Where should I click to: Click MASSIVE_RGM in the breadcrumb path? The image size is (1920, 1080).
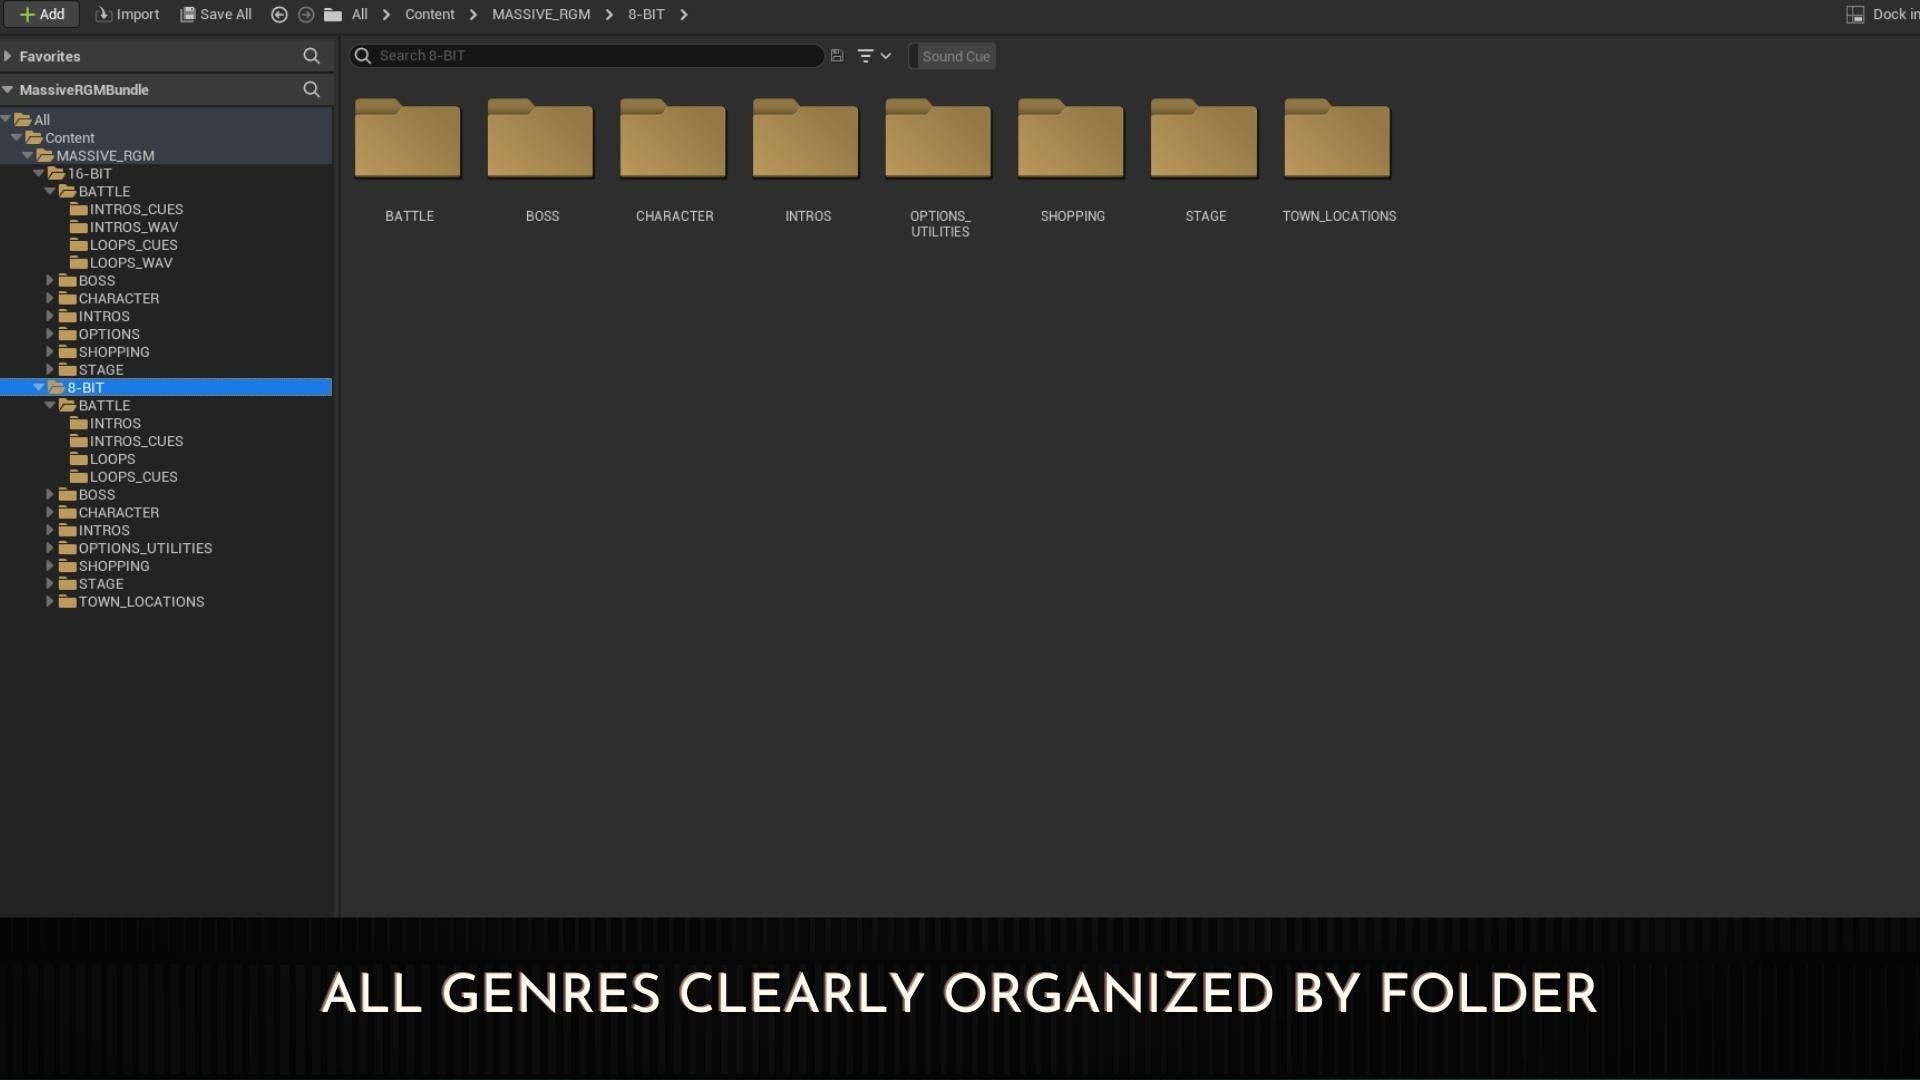(540, 14)
